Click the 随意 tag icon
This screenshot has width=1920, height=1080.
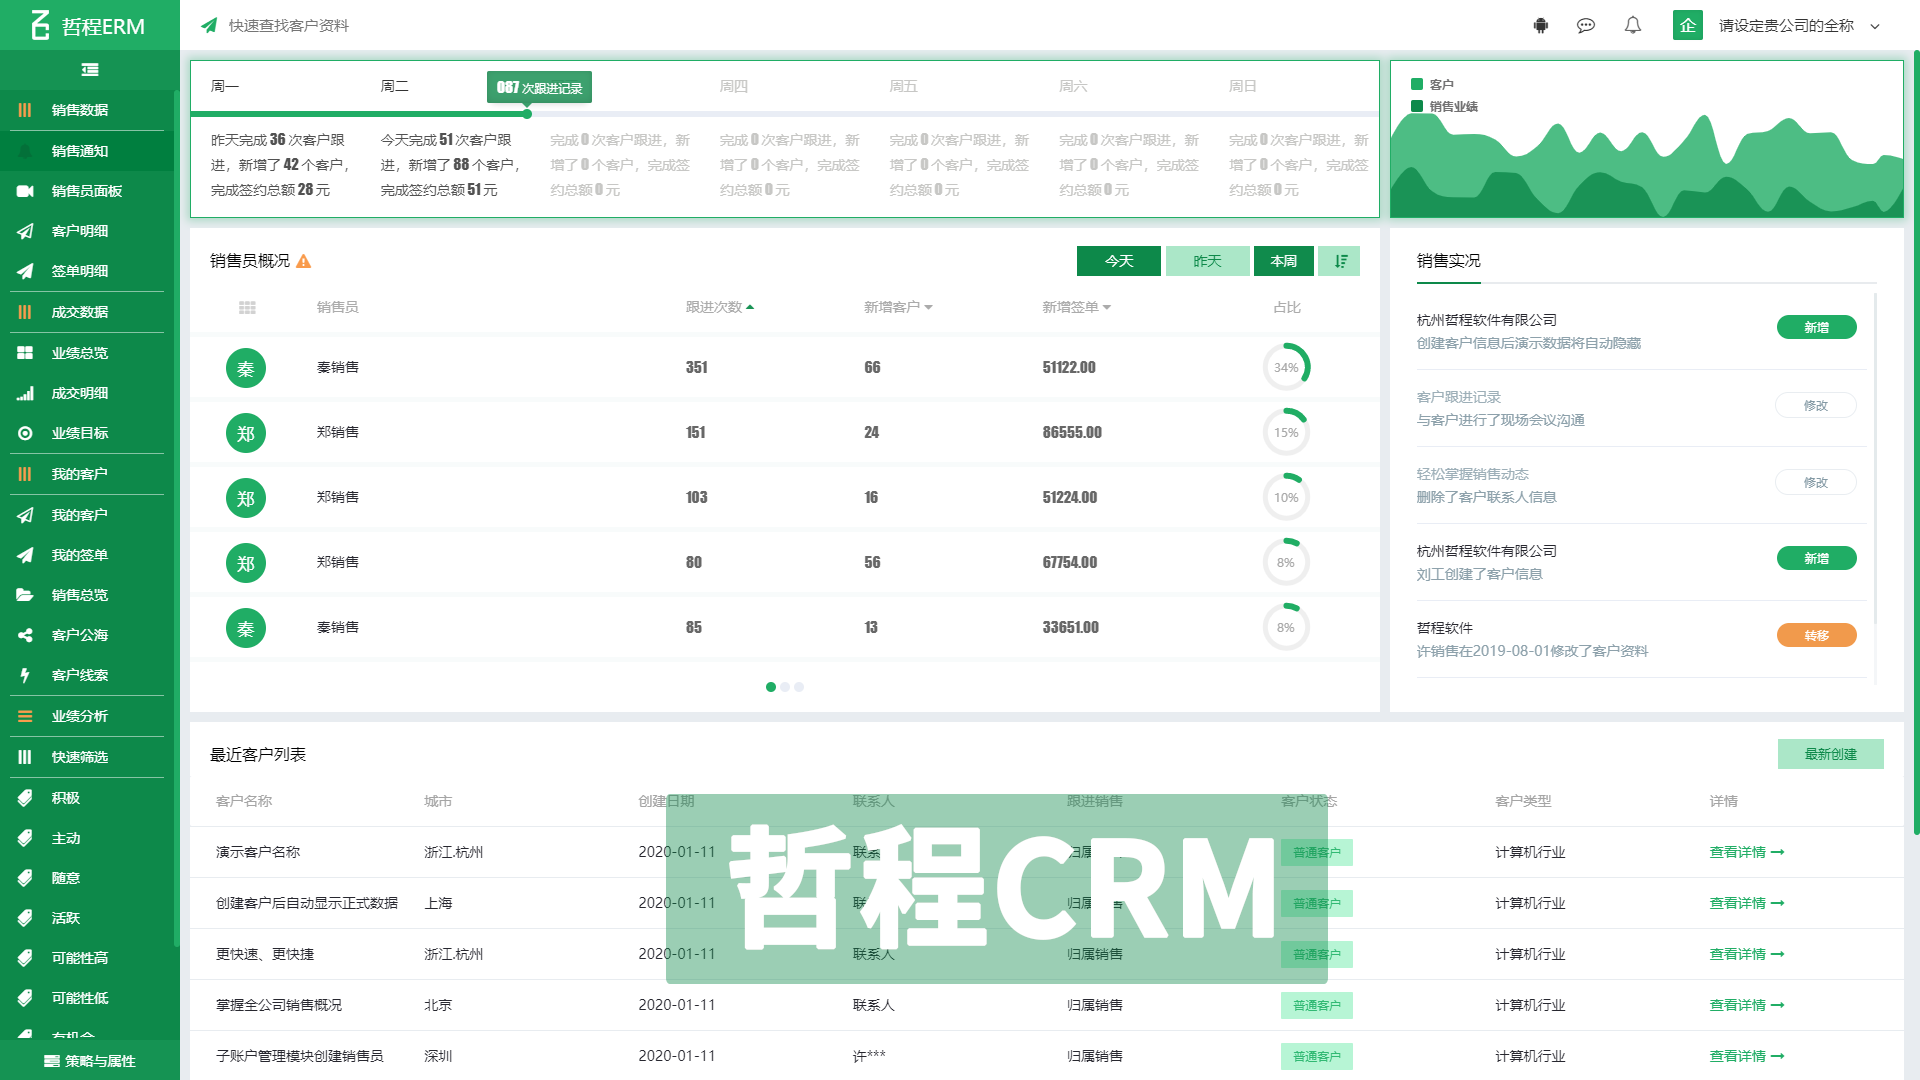(25, 878)
